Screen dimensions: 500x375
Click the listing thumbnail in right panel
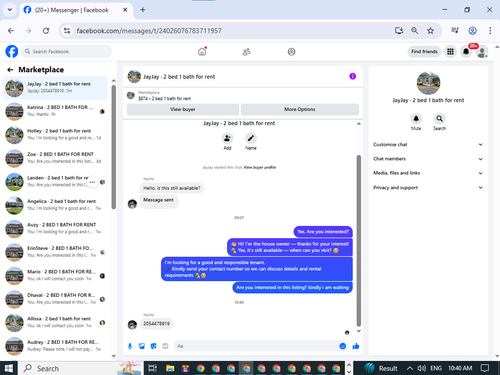click(x=428, y=83)
